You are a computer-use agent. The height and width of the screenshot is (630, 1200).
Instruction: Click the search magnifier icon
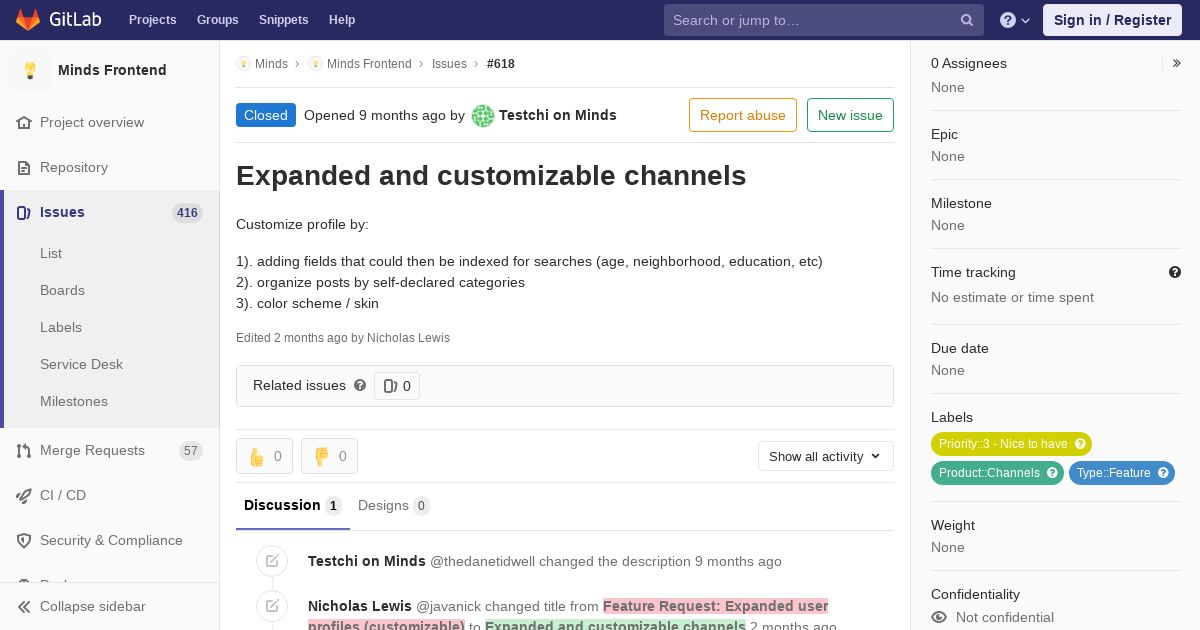pyautogui.click(x=967, y=20)
